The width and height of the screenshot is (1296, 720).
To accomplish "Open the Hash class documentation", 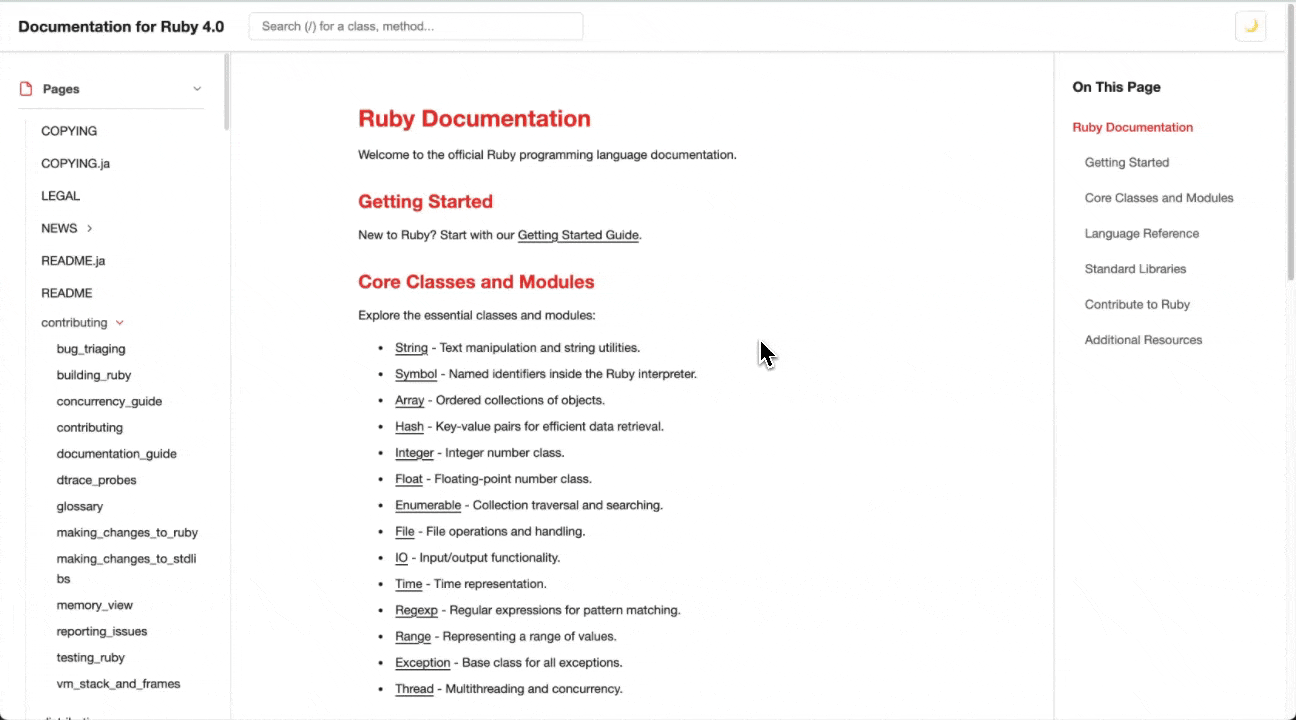I will [409, 426].
